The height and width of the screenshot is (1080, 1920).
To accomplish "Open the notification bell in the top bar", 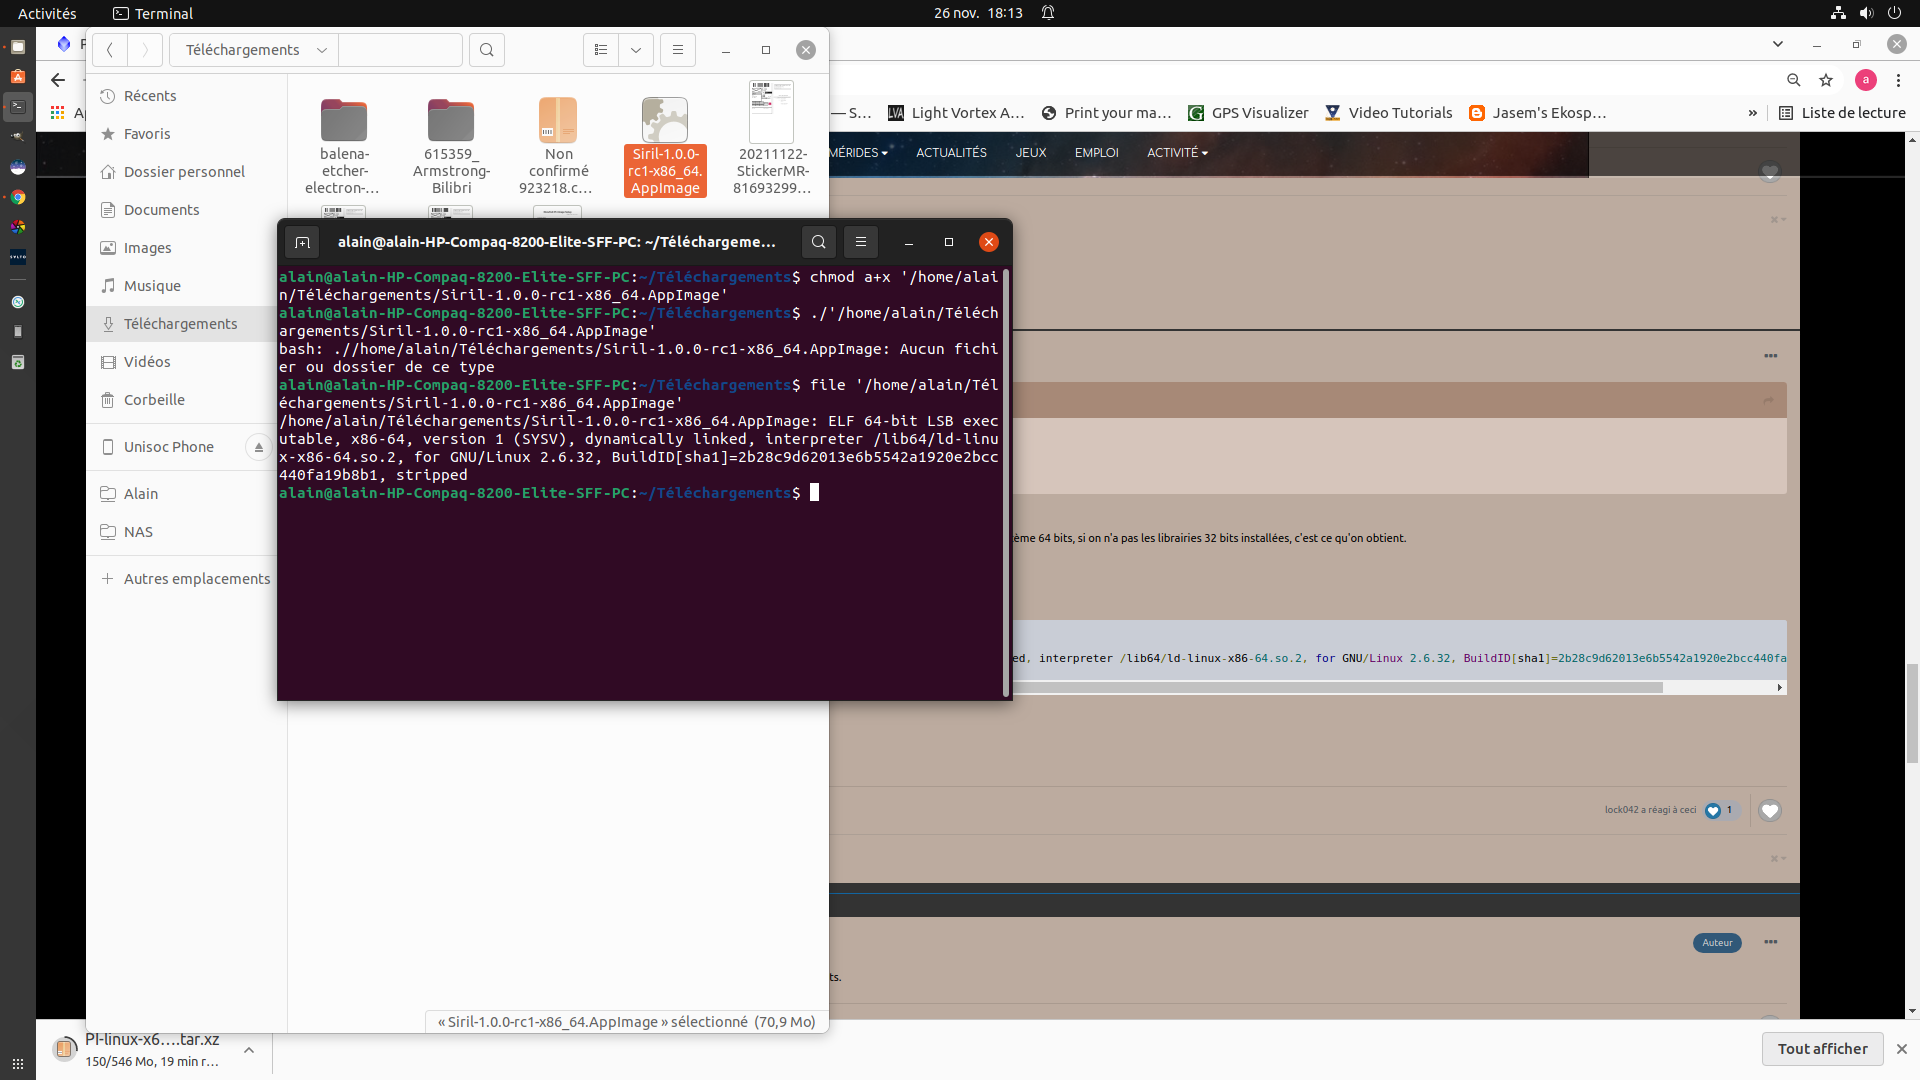I will tap(1048, 13).
